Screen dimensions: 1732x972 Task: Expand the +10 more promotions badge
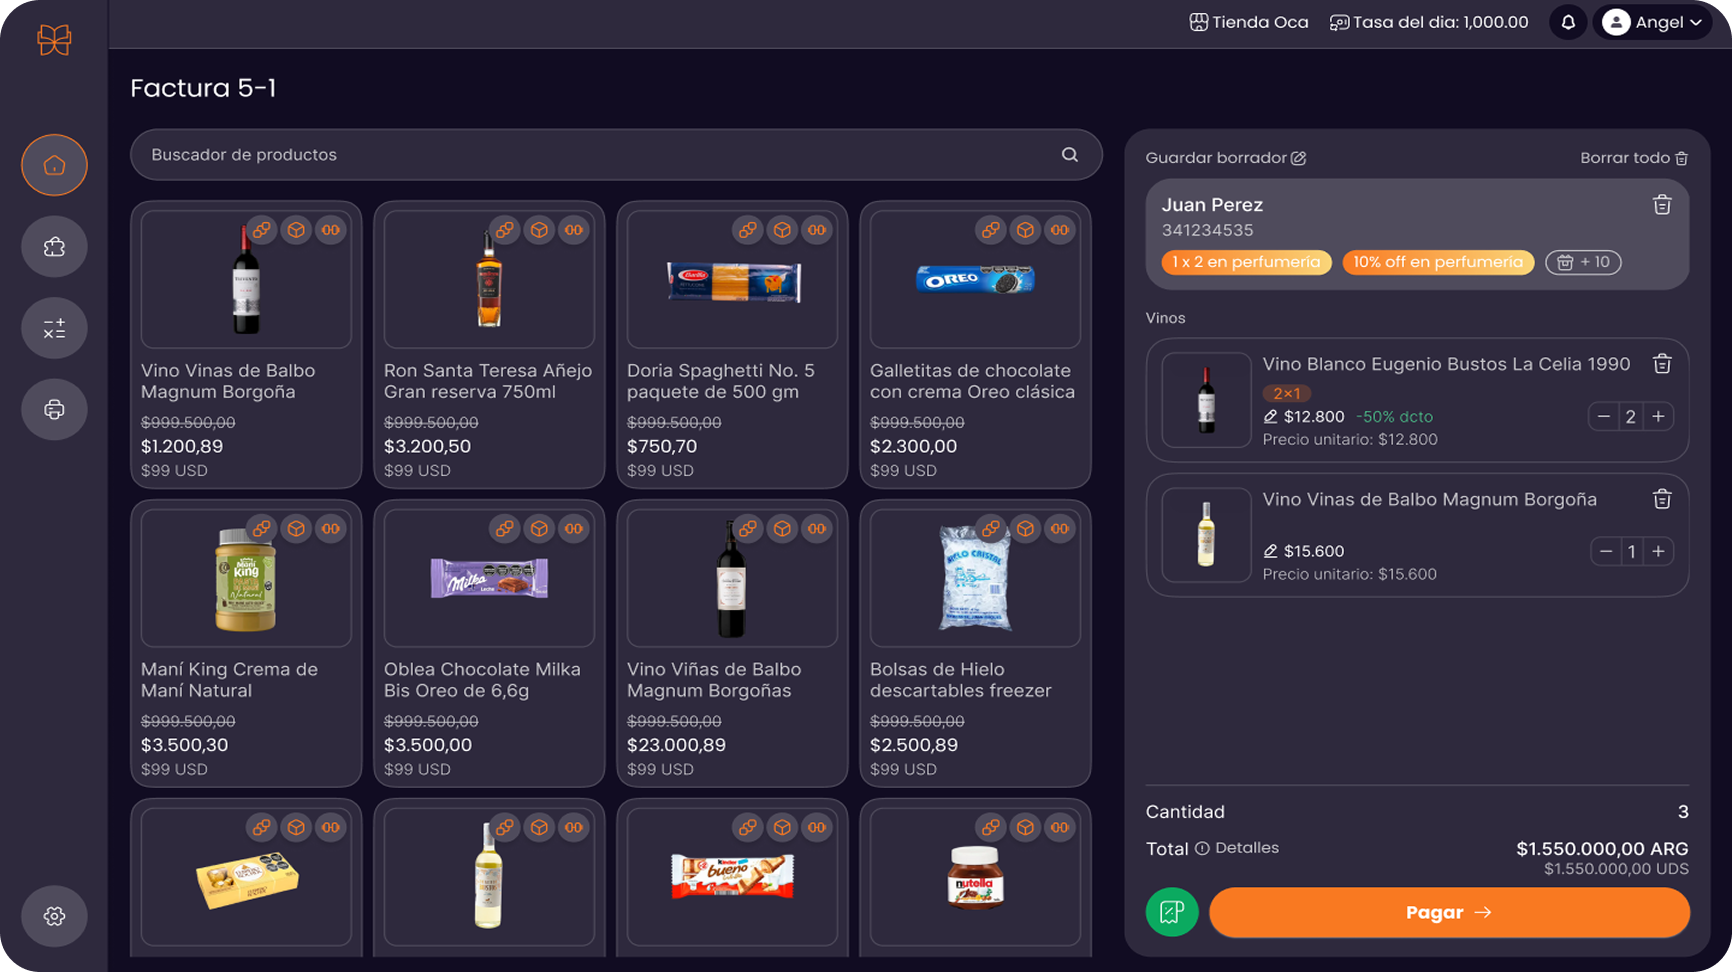point(1583,262)
